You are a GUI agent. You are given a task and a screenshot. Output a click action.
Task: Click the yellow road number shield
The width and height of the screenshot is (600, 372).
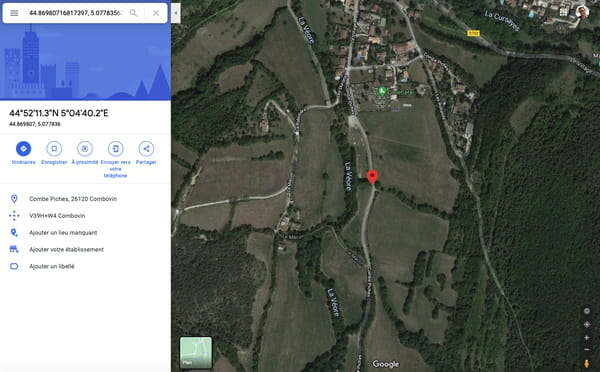(473, 33)
